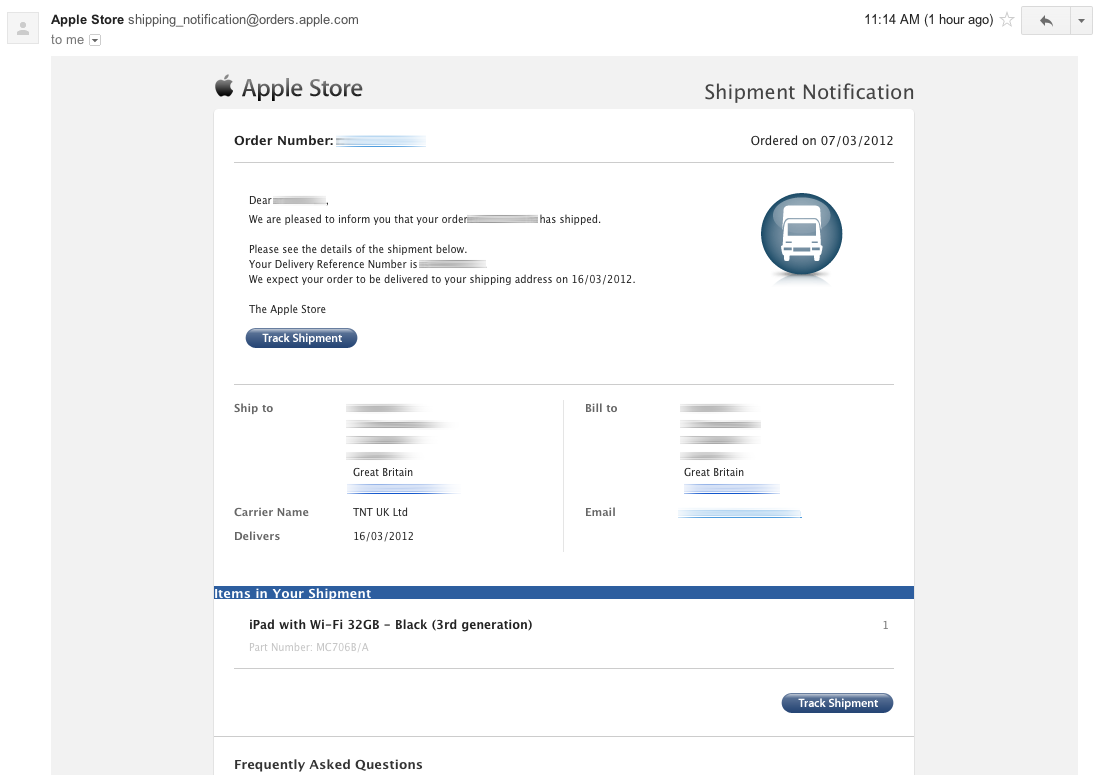Click the 'Please see the details of the shipment below.' line
This screenshot has width=1100, height=775.
(357, 249)
